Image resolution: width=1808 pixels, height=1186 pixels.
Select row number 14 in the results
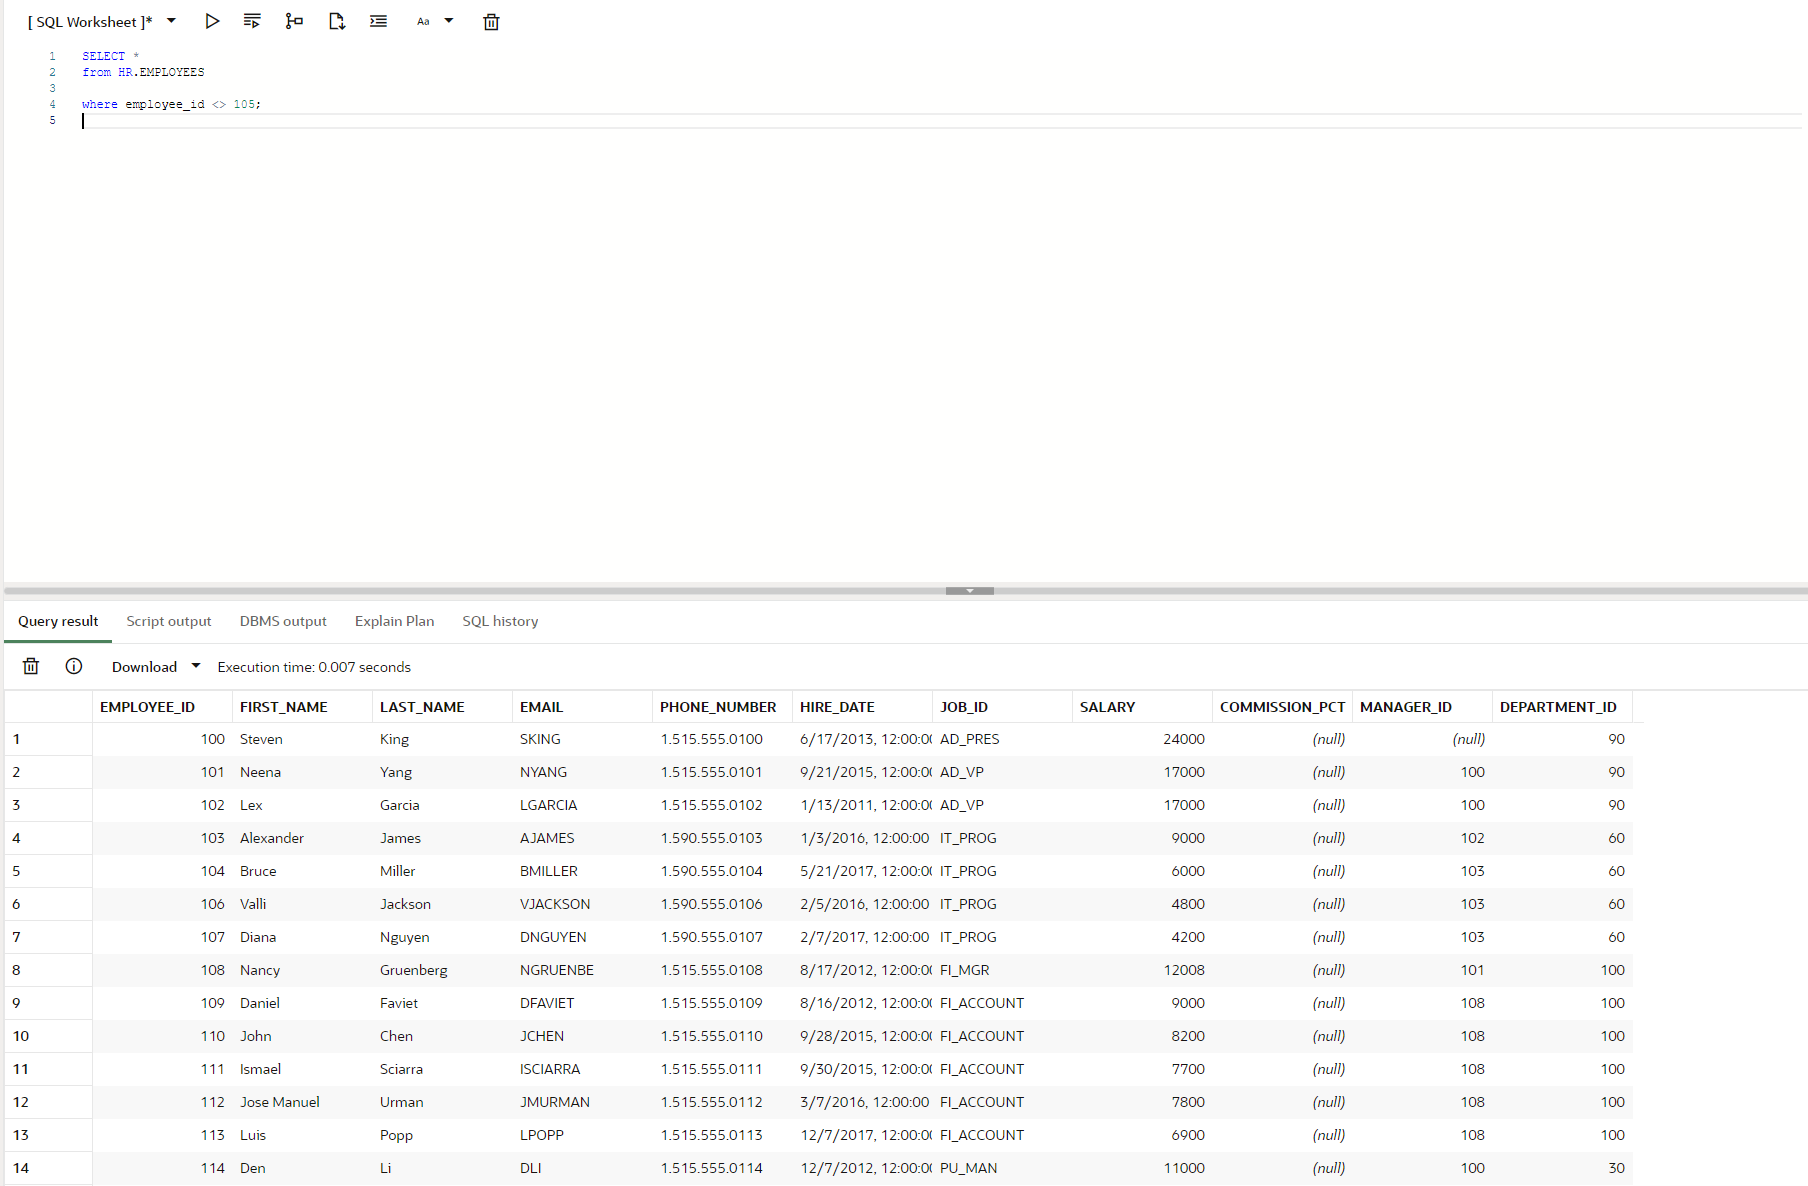[48, 1168]
